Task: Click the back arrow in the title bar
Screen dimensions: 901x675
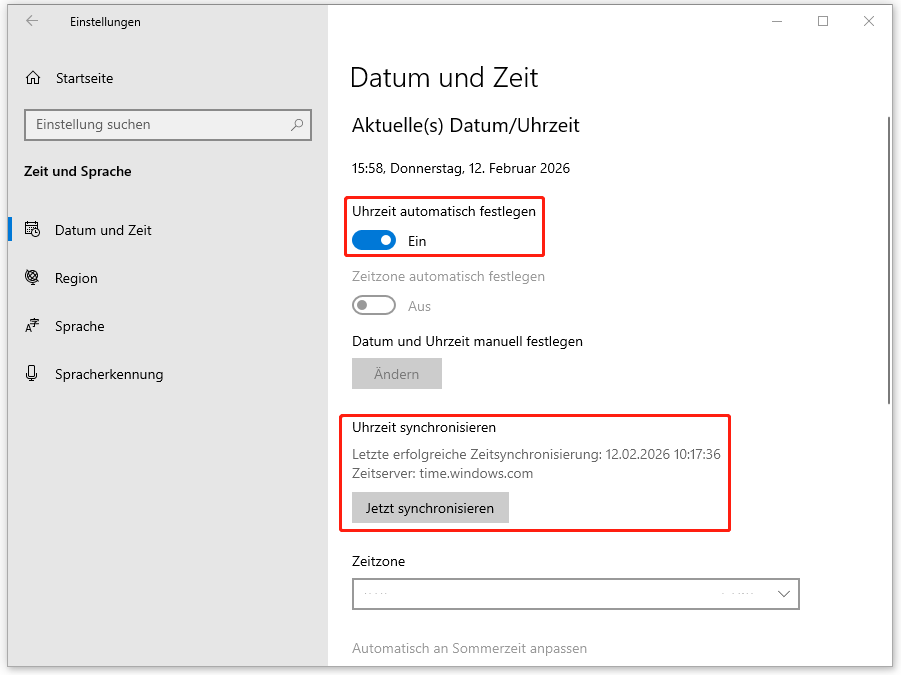Action: point(31,21)
